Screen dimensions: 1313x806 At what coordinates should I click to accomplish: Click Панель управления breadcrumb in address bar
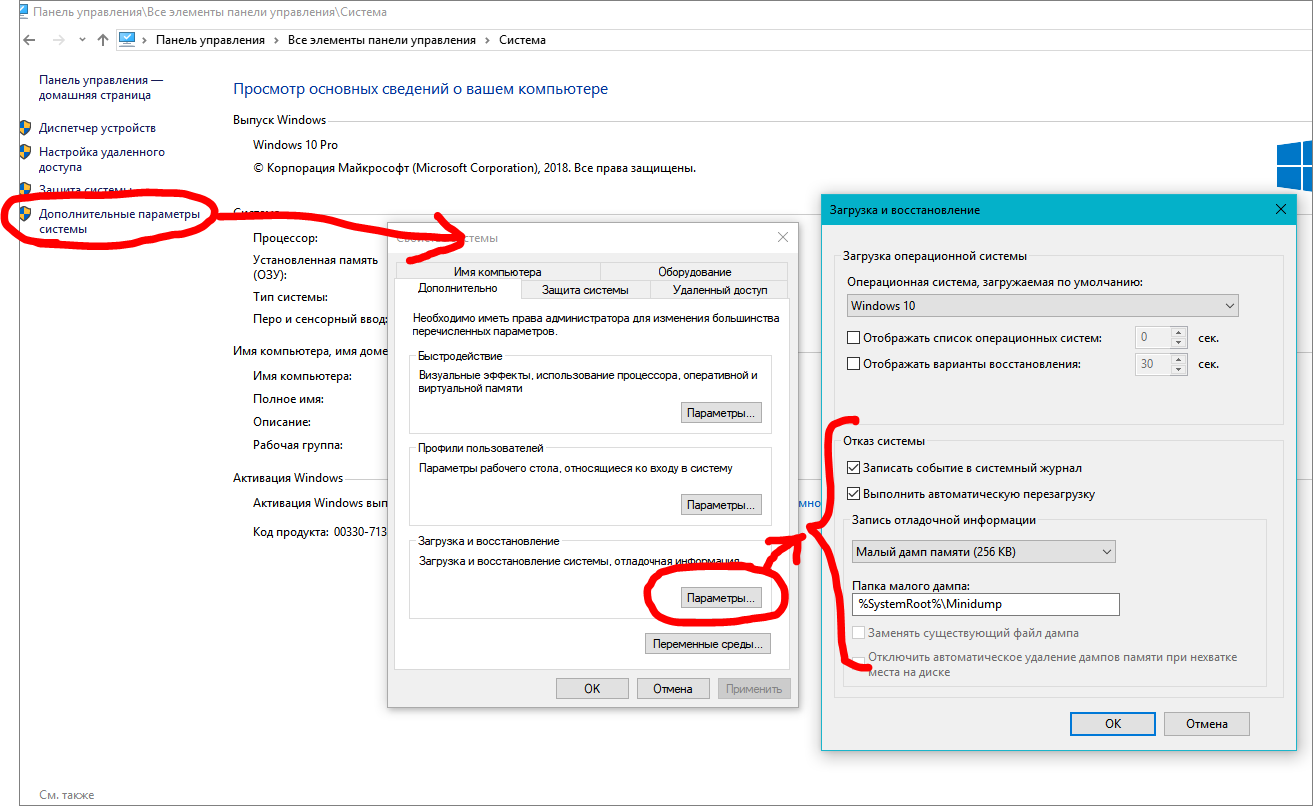[210, 40]
